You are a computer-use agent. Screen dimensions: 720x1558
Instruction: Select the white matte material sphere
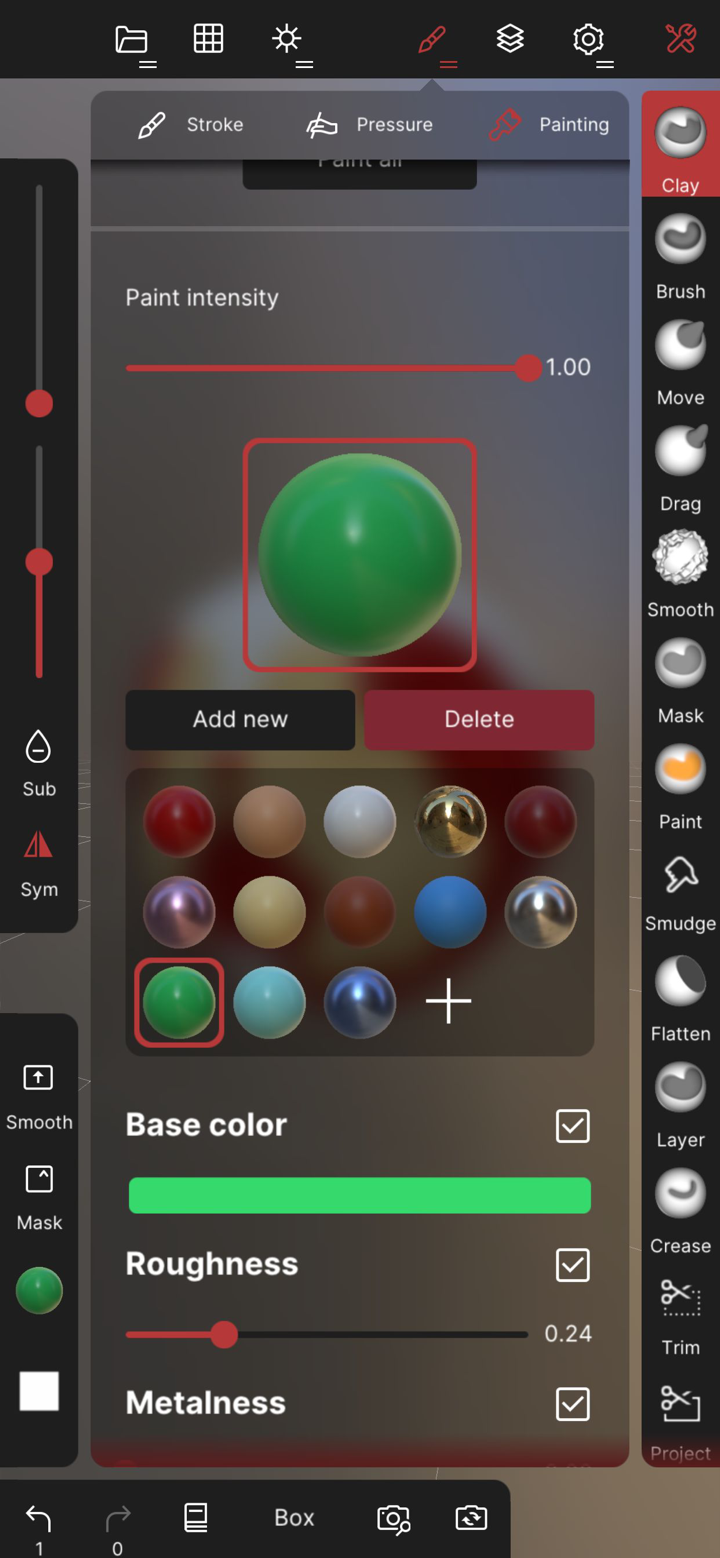359,822
